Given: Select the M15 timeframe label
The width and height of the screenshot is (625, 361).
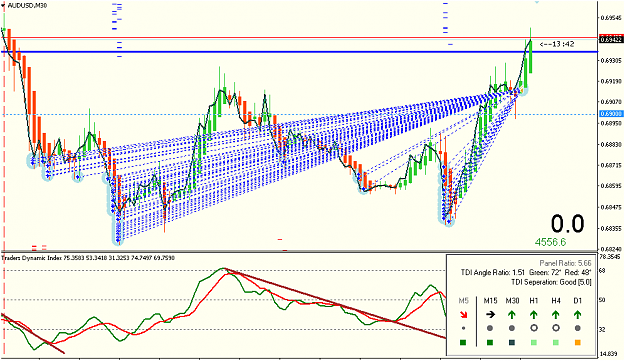Looking at the screenshot, I should 490,301.
